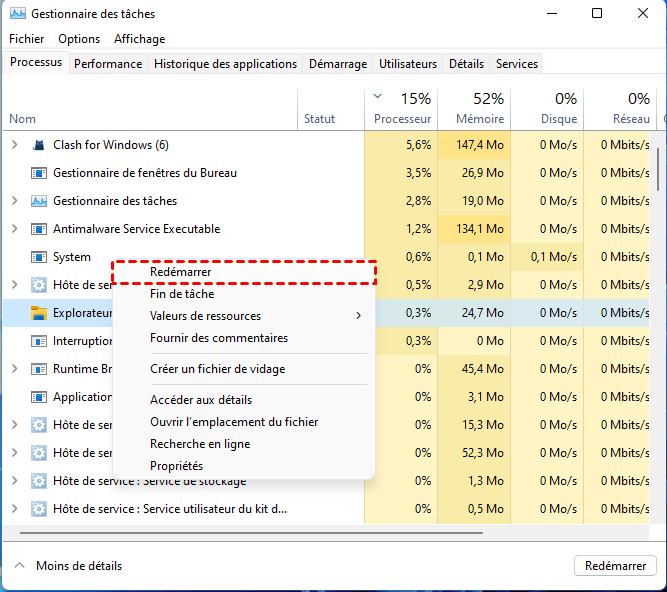Switch to the Détails tab
This screenshot has width=667, height=592.
pos(466,64)
